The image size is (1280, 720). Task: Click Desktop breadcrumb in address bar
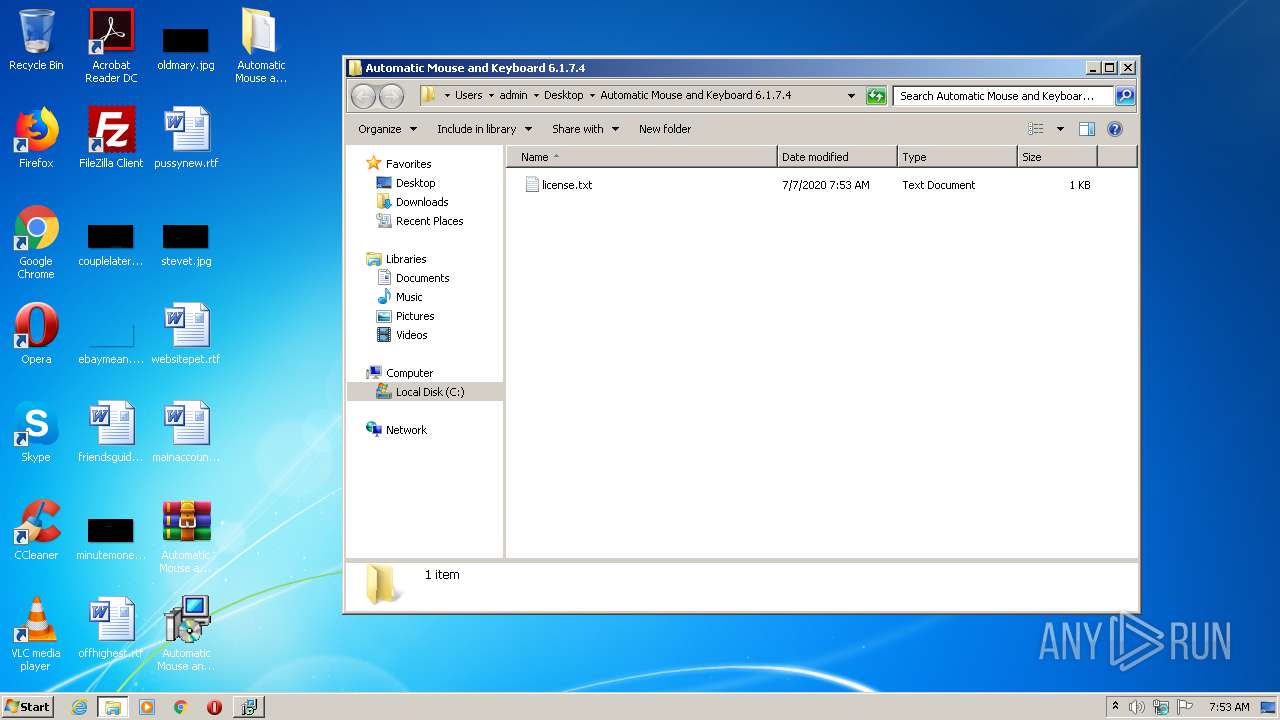coord(563,96)
